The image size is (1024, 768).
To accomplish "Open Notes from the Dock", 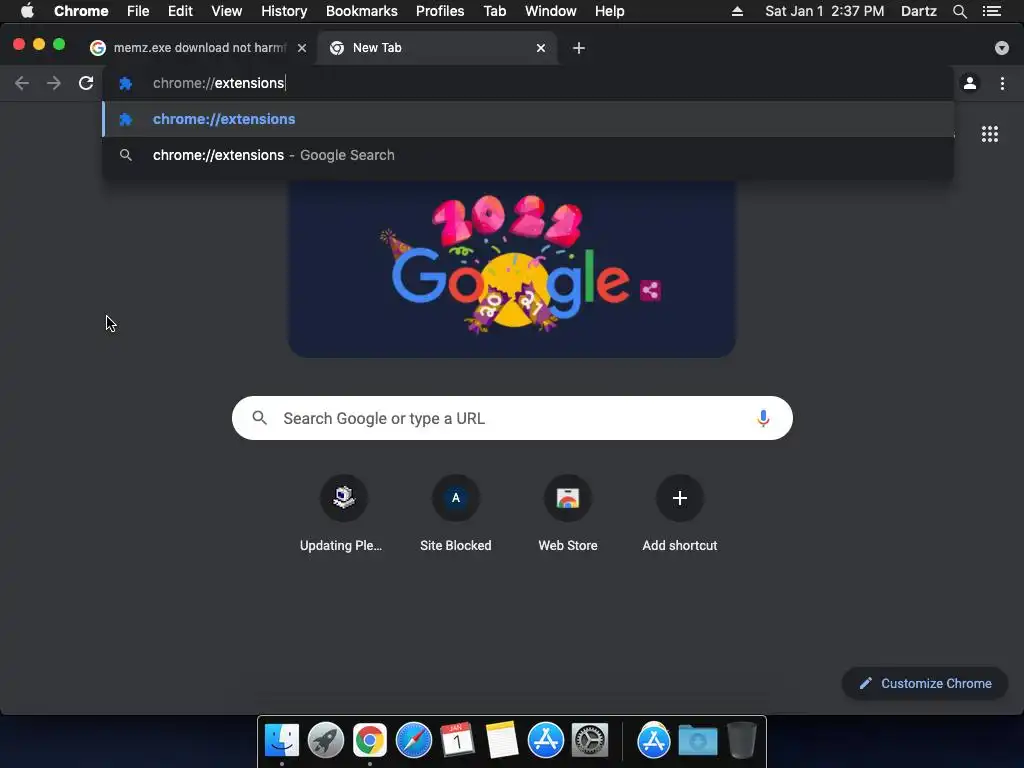I will [502, 740].
